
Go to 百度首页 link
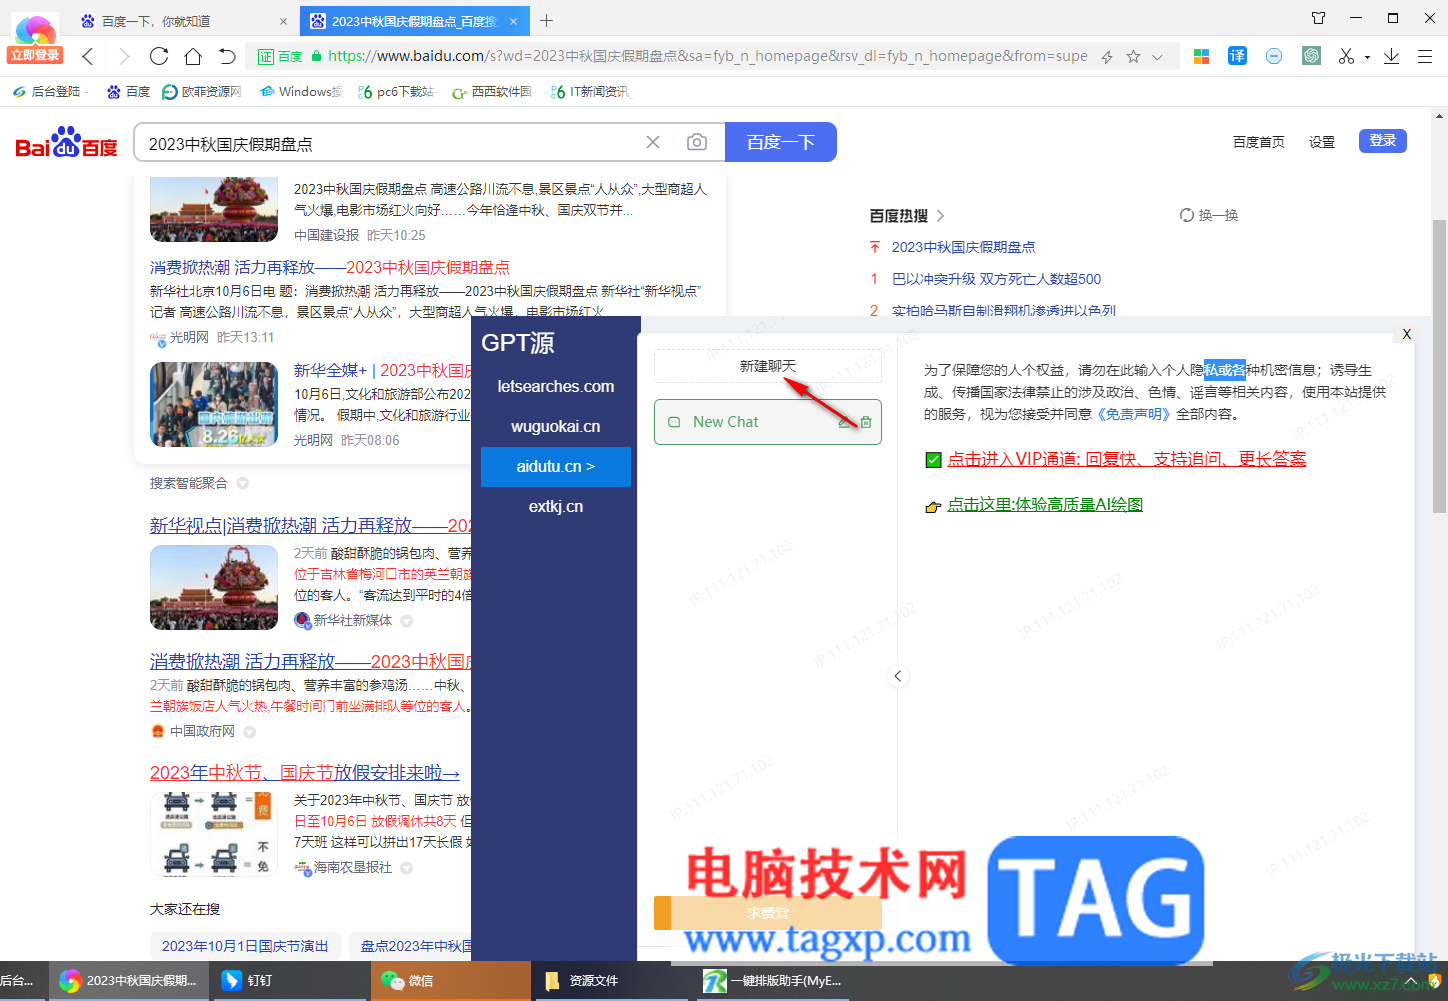pyautogui.click(x=1259, y=142)
